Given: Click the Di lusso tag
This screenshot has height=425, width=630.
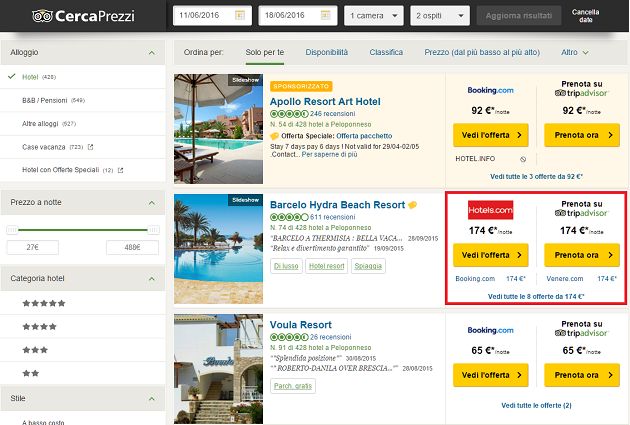Looking at the screenshot, I should (x=286, y=266).
